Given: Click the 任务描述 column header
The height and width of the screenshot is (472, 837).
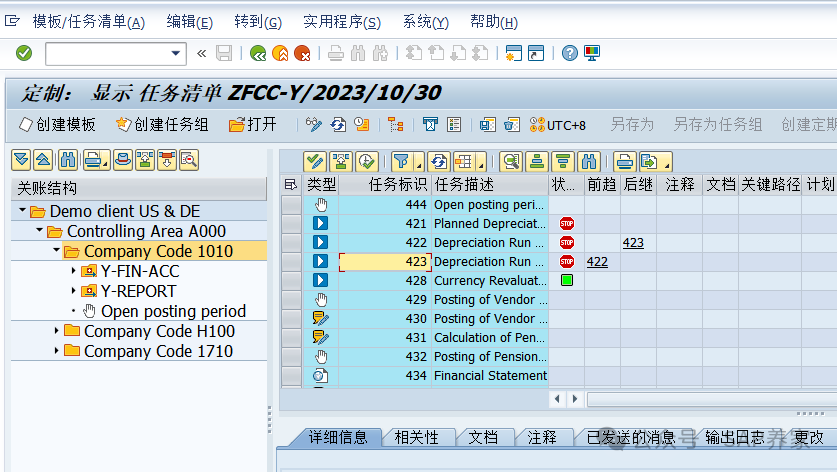Looking at the screenshot, I should click(x=489, y=185).
